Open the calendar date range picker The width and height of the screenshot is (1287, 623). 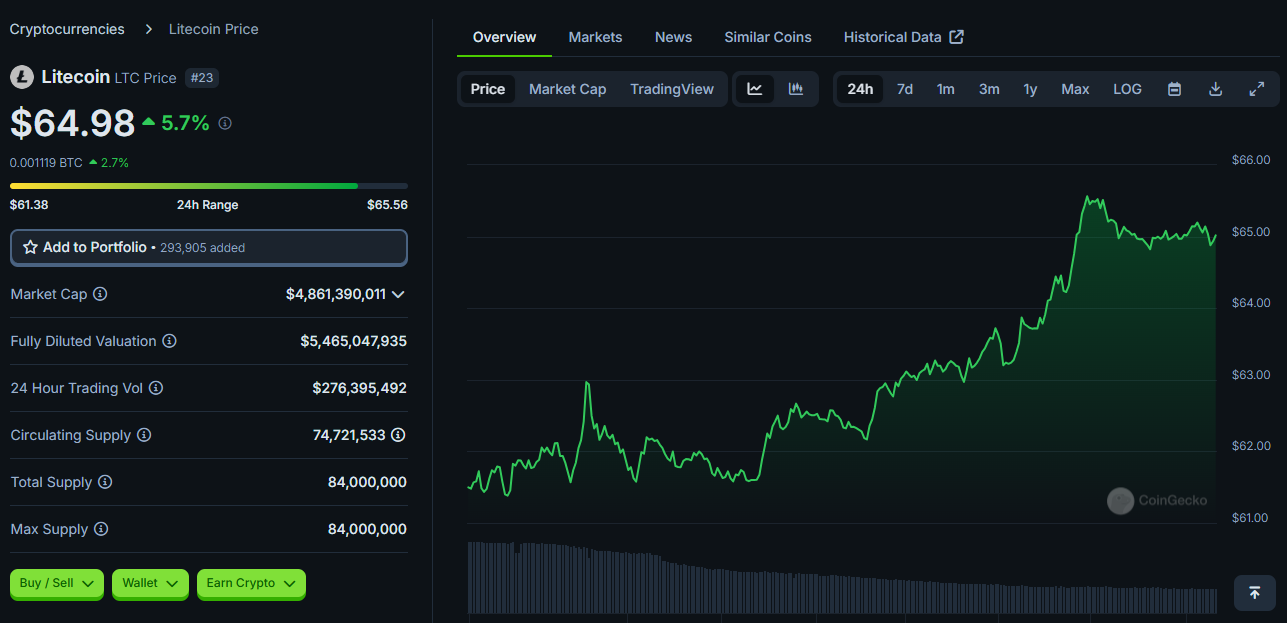click(x=1175, y=89)
